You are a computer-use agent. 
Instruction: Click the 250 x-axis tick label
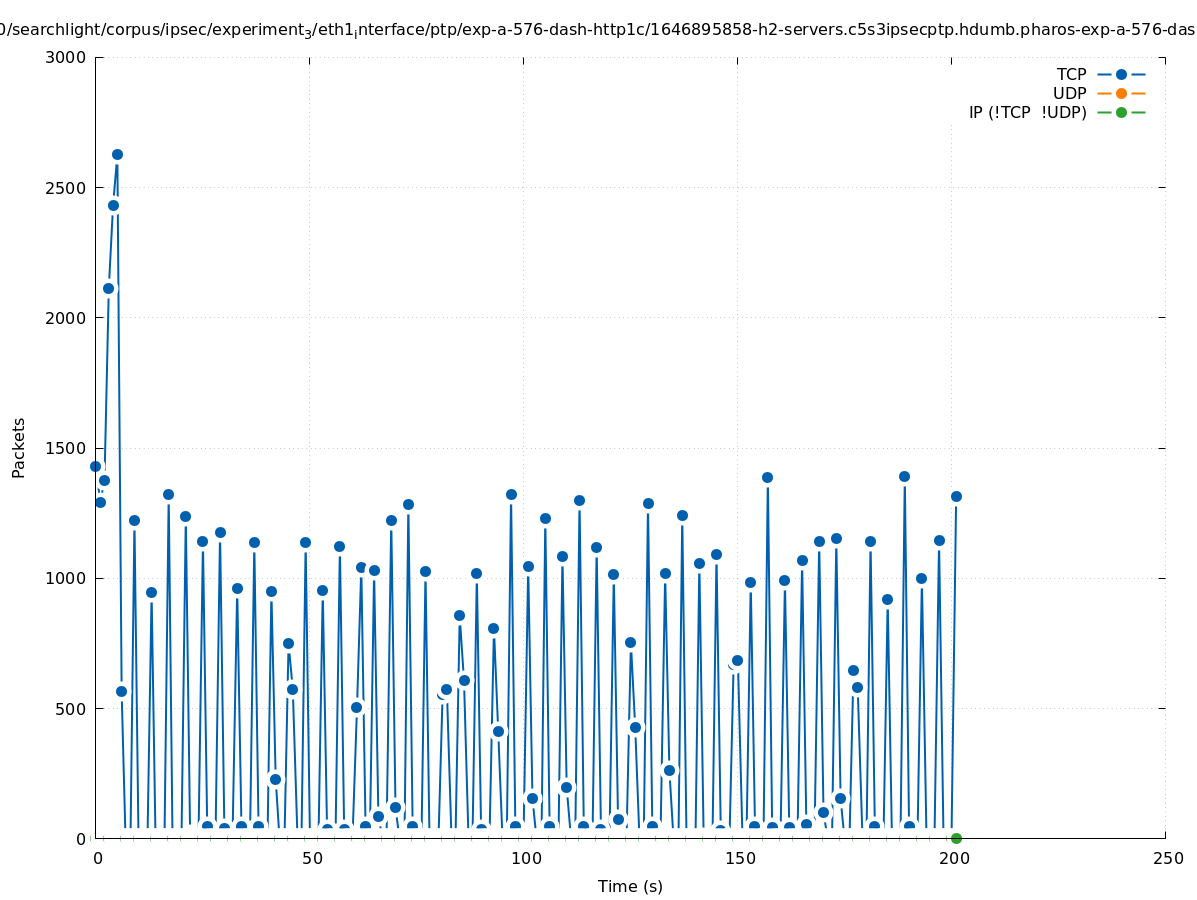point(1167,858)
